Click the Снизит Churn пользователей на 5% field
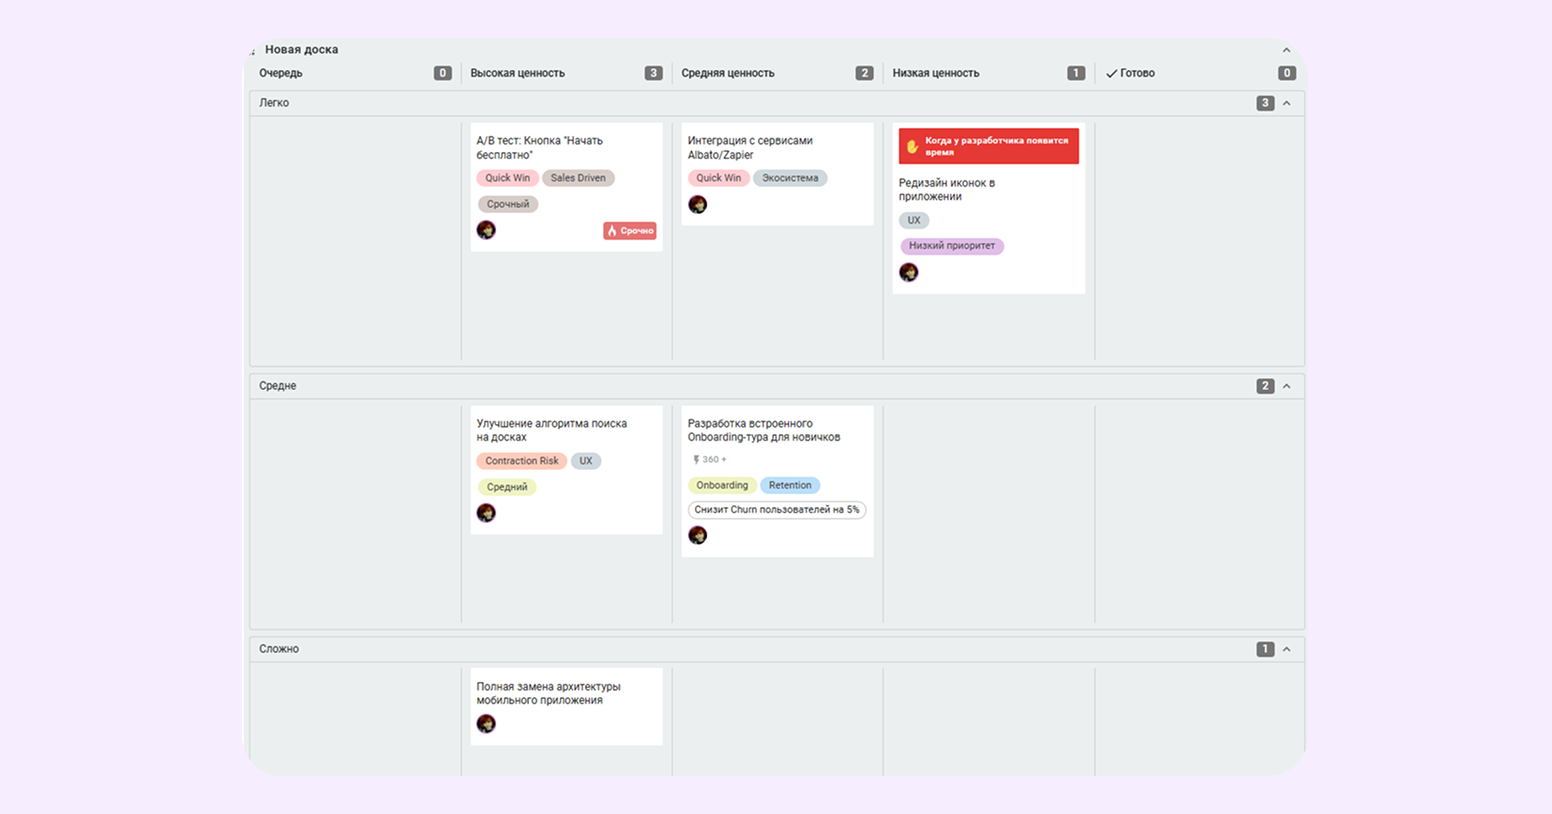 [776, 510]
